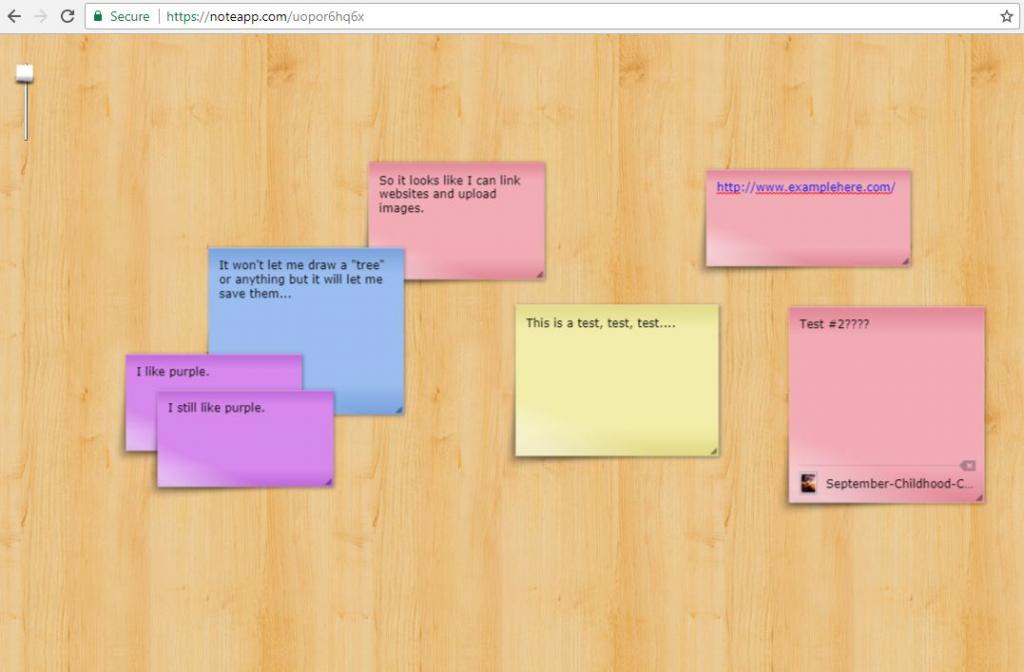Open the September-Childhood-C... attachment filename
This screenshot has height=672, width=1024.
point(899,484)
